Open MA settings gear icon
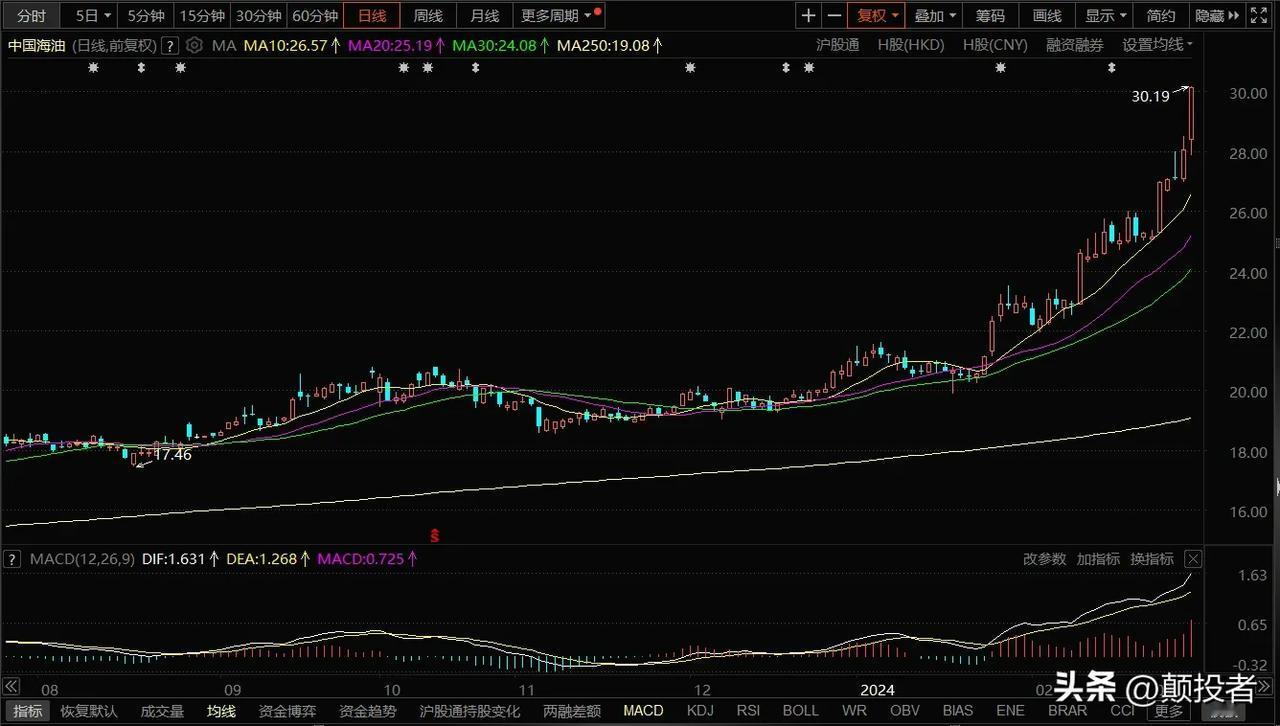 click(194, 45)
